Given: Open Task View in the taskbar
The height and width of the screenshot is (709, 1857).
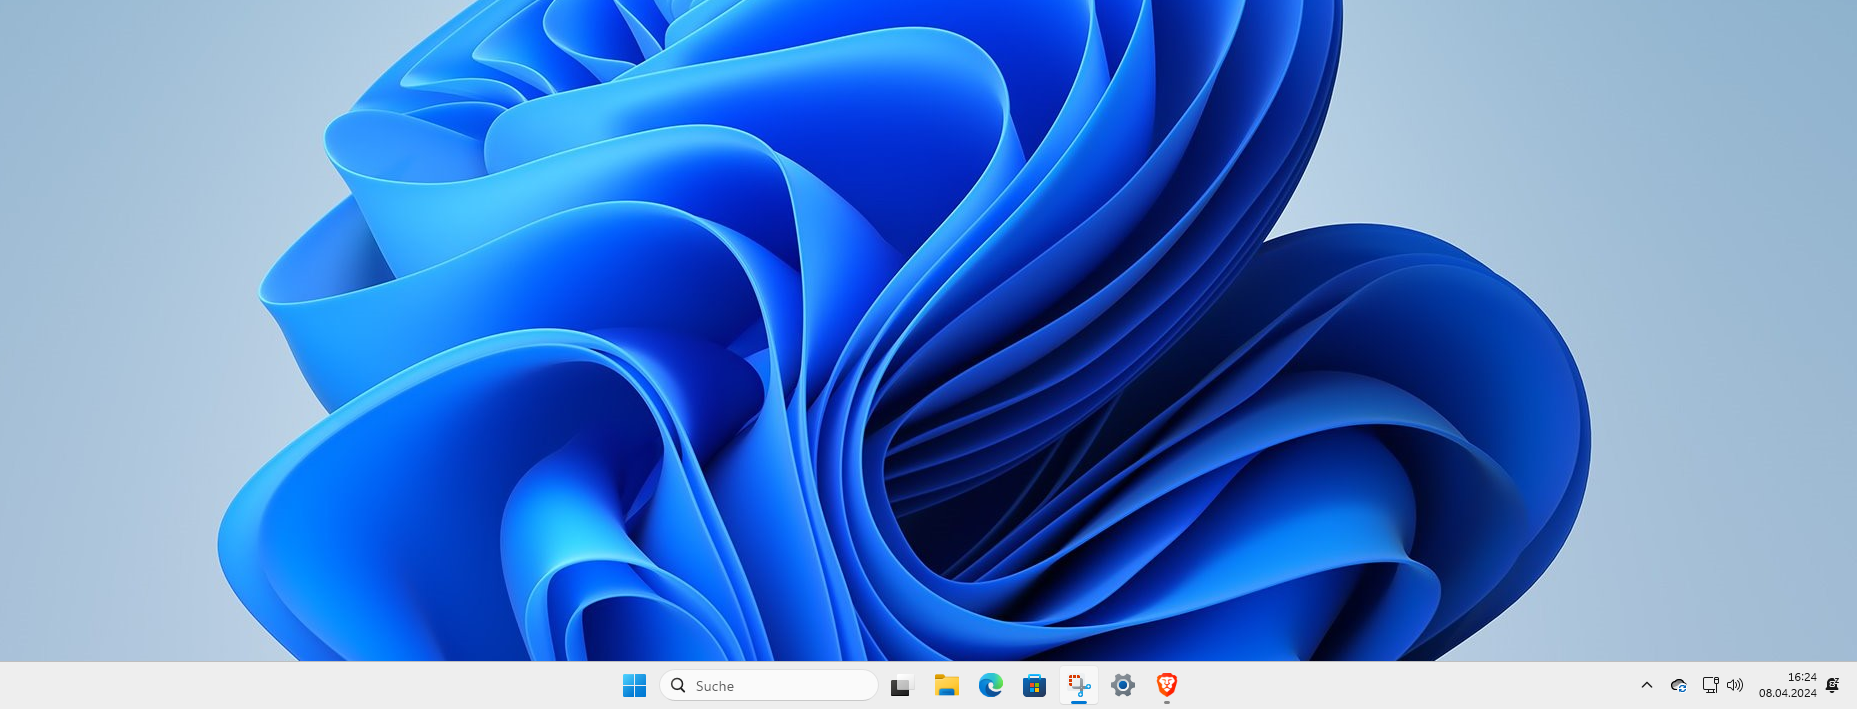Looking at the screenshot, I should [x=902, y=686].
